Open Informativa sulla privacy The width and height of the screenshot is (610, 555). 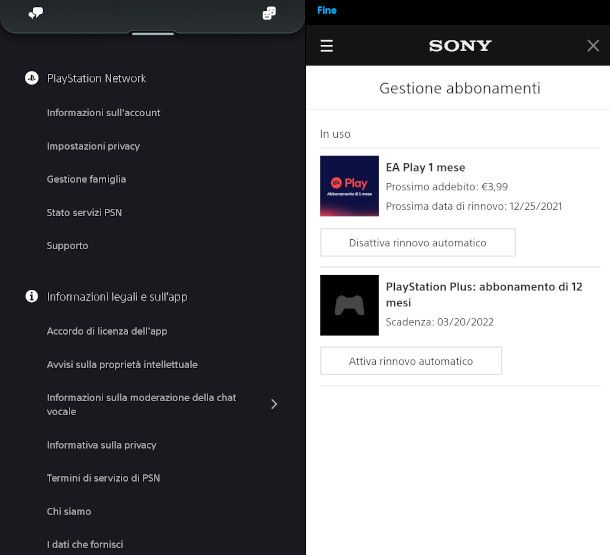click(102, 445)
